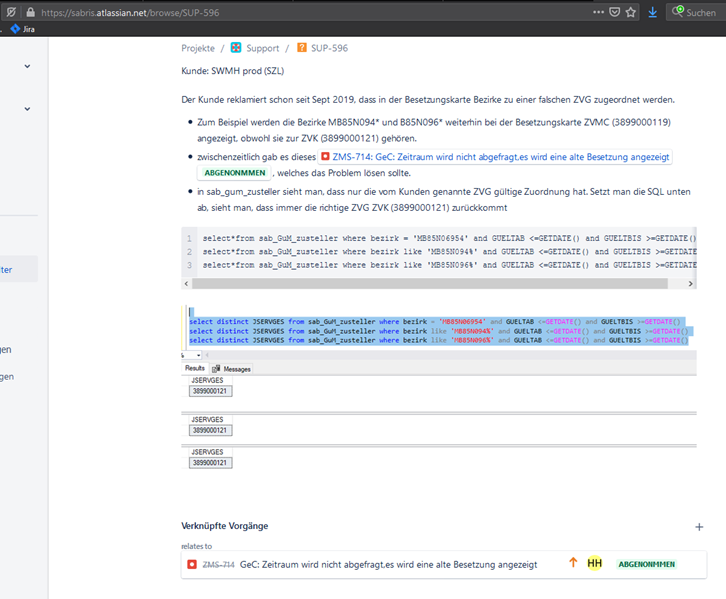Open the Projekte breadcrumb
The height and width of the screenshot is (599, 726).
point(198,48)
